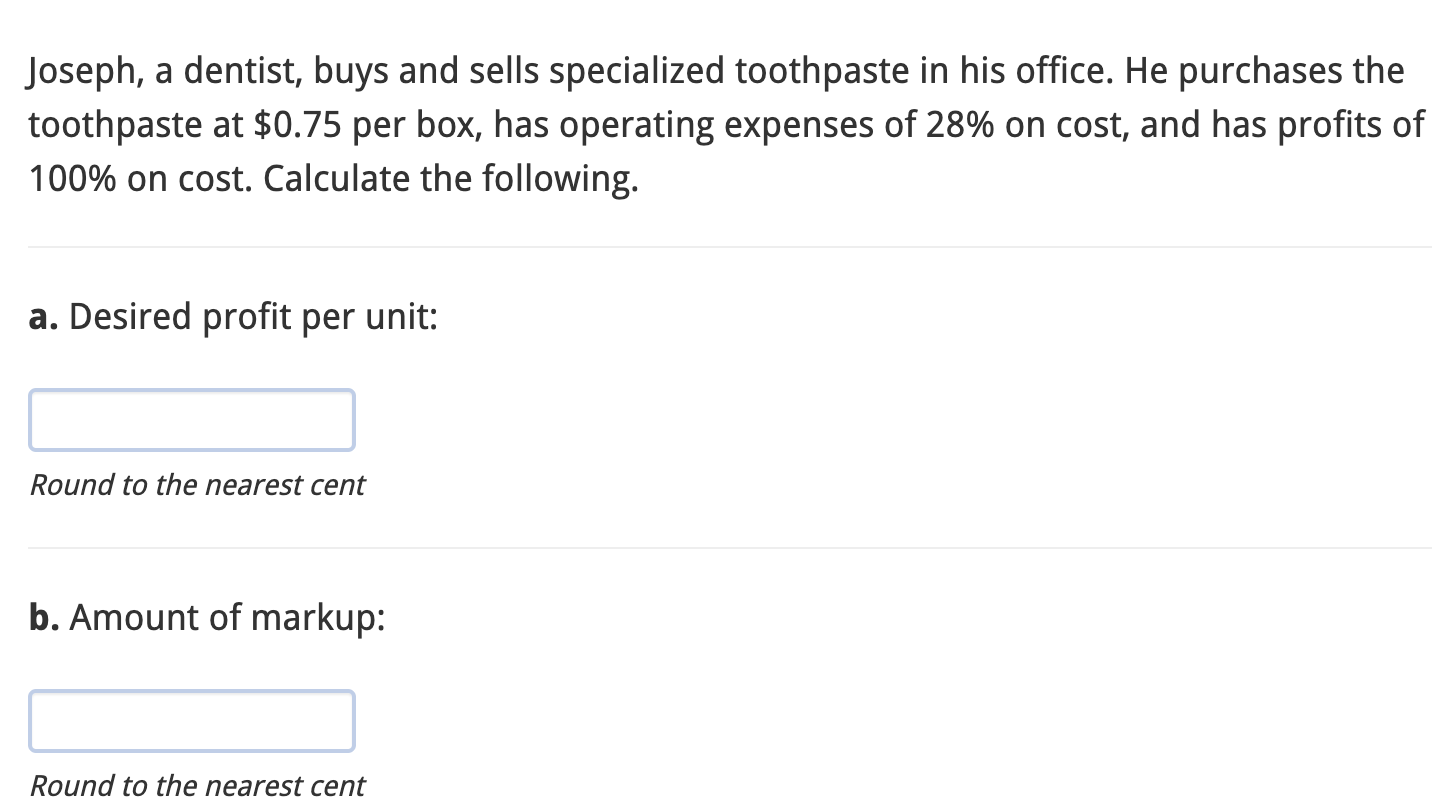Select the problem statement paragraph about Joseph

point(700,124)
